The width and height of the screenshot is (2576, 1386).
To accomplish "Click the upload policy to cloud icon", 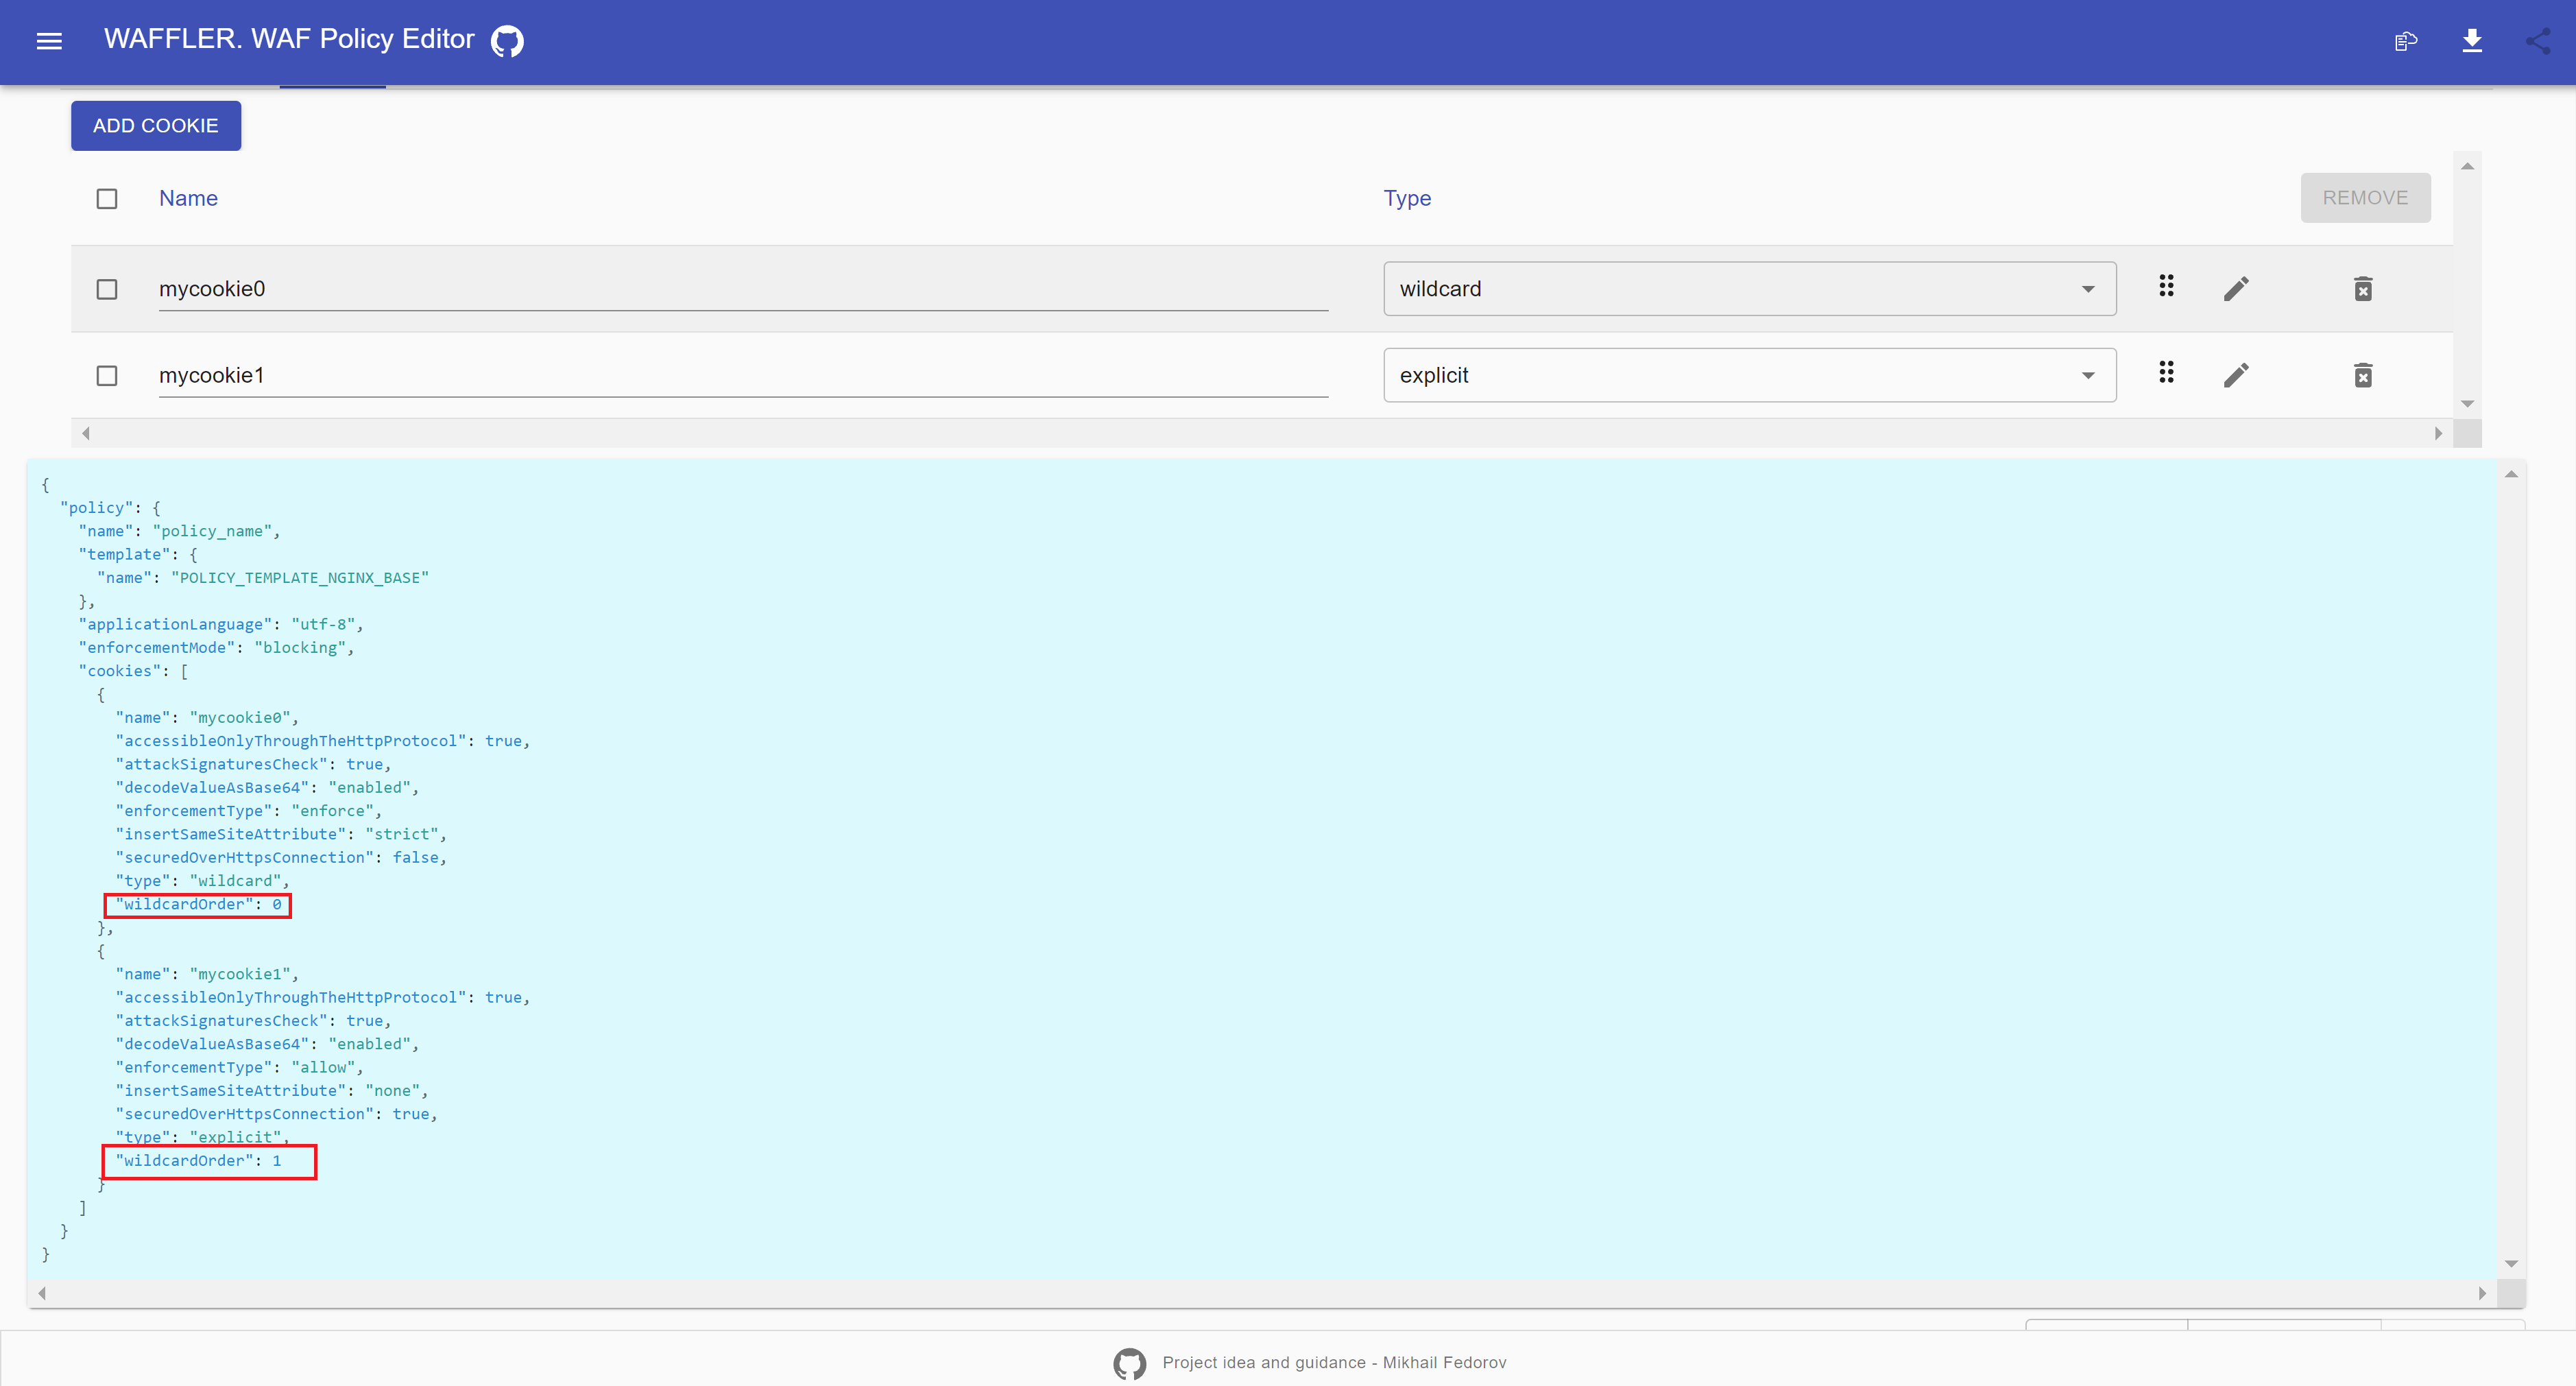I will (2407, 41).
